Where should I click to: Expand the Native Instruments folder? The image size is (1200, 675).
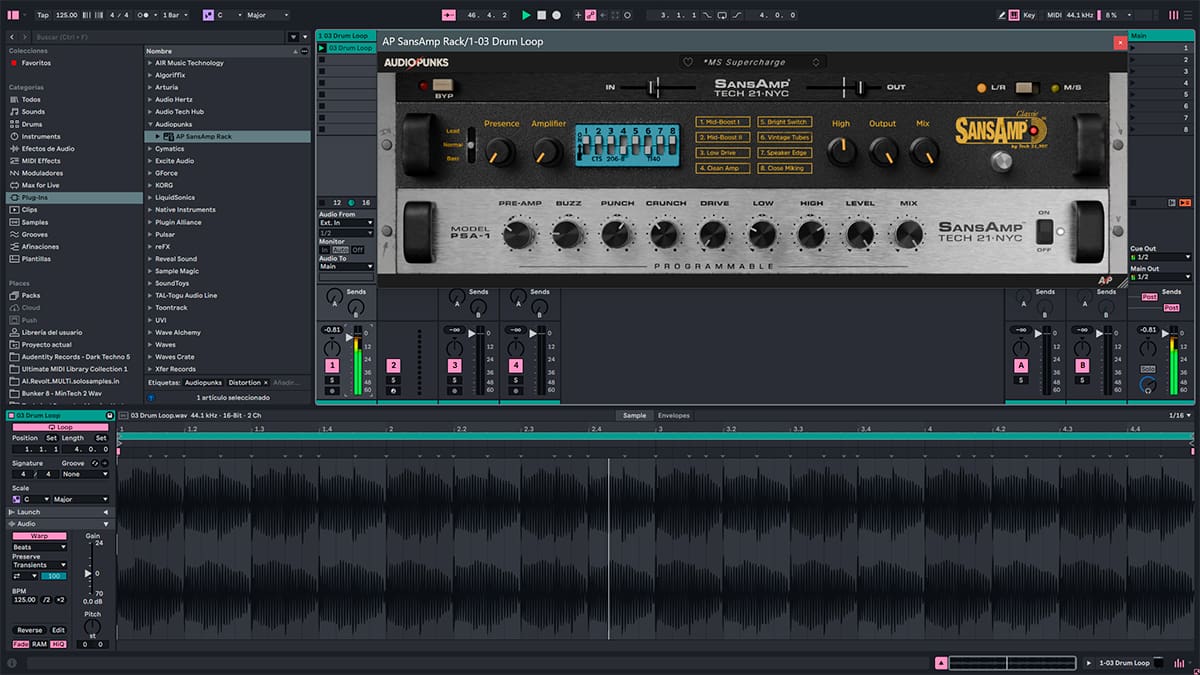coord(149,210)
